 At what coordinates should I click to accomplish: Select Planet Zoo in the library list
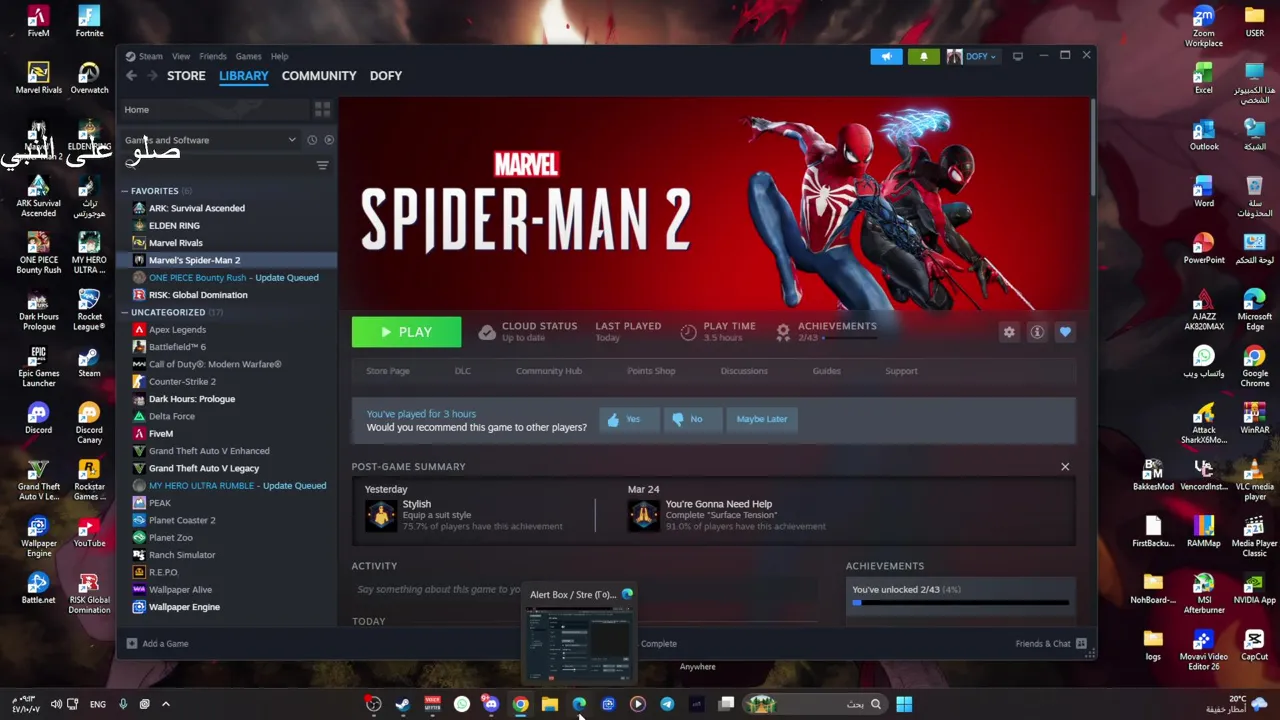(170, 537)
